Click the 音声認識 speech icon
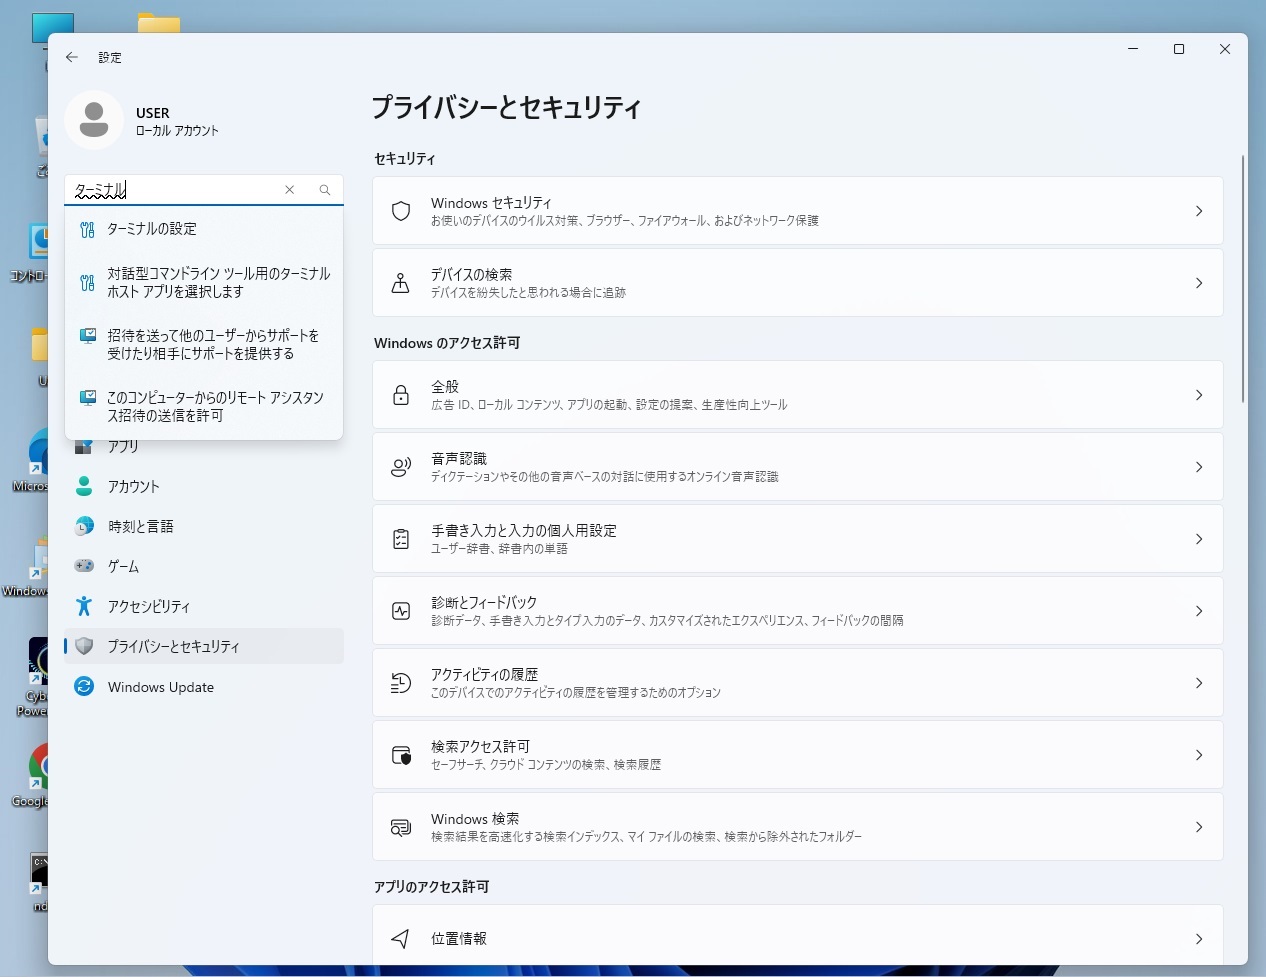 pyautogui.click(x=401, y=467)
